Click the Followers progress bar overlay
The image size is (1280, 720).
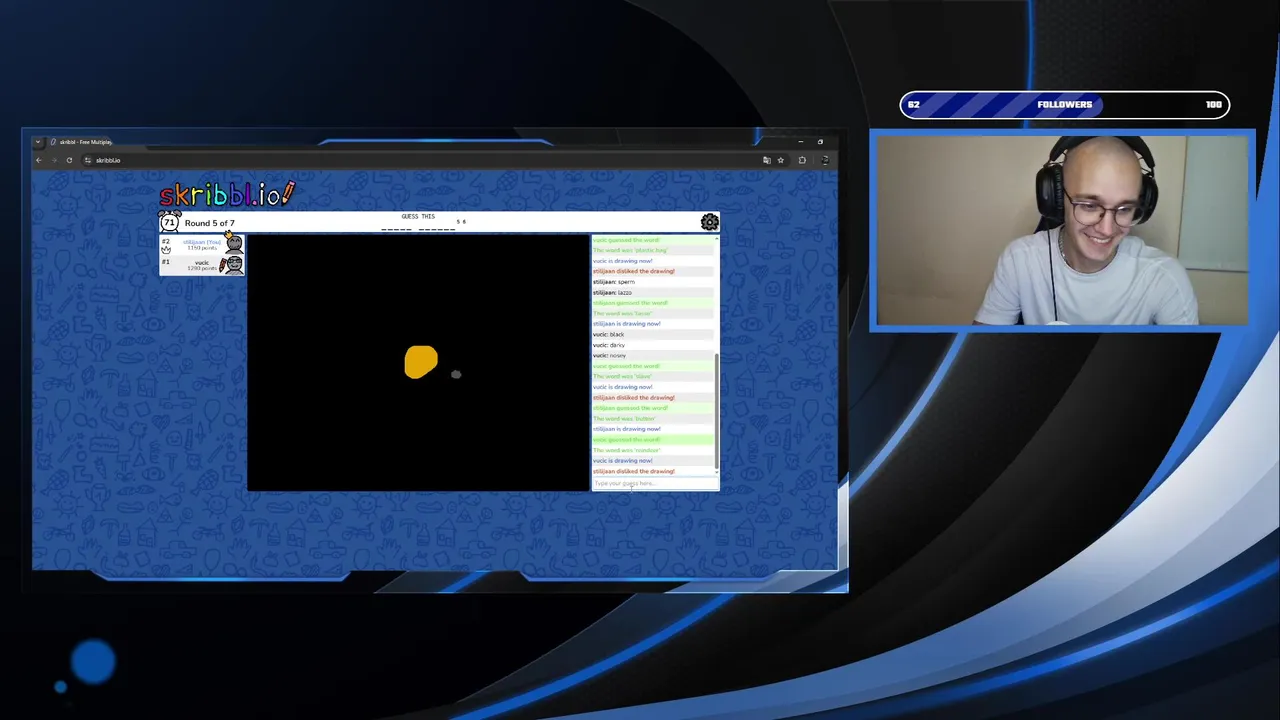click(x=1064, y=104)
